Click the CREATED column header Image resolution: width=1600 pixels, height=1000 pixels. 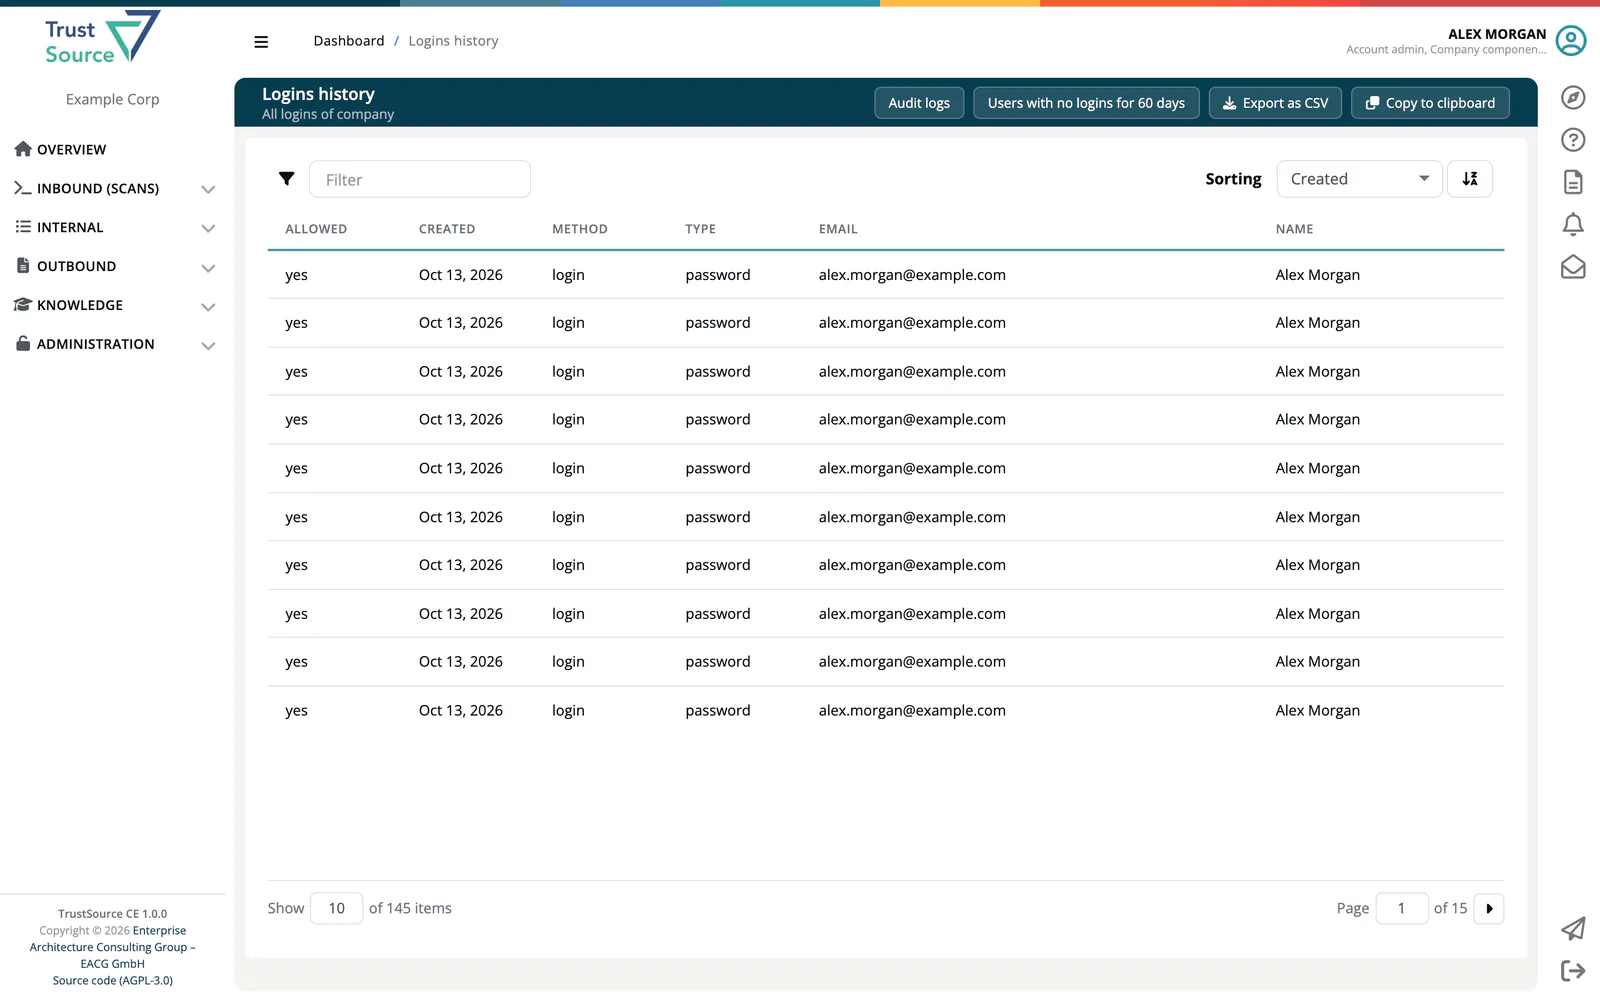coord(447,229)
